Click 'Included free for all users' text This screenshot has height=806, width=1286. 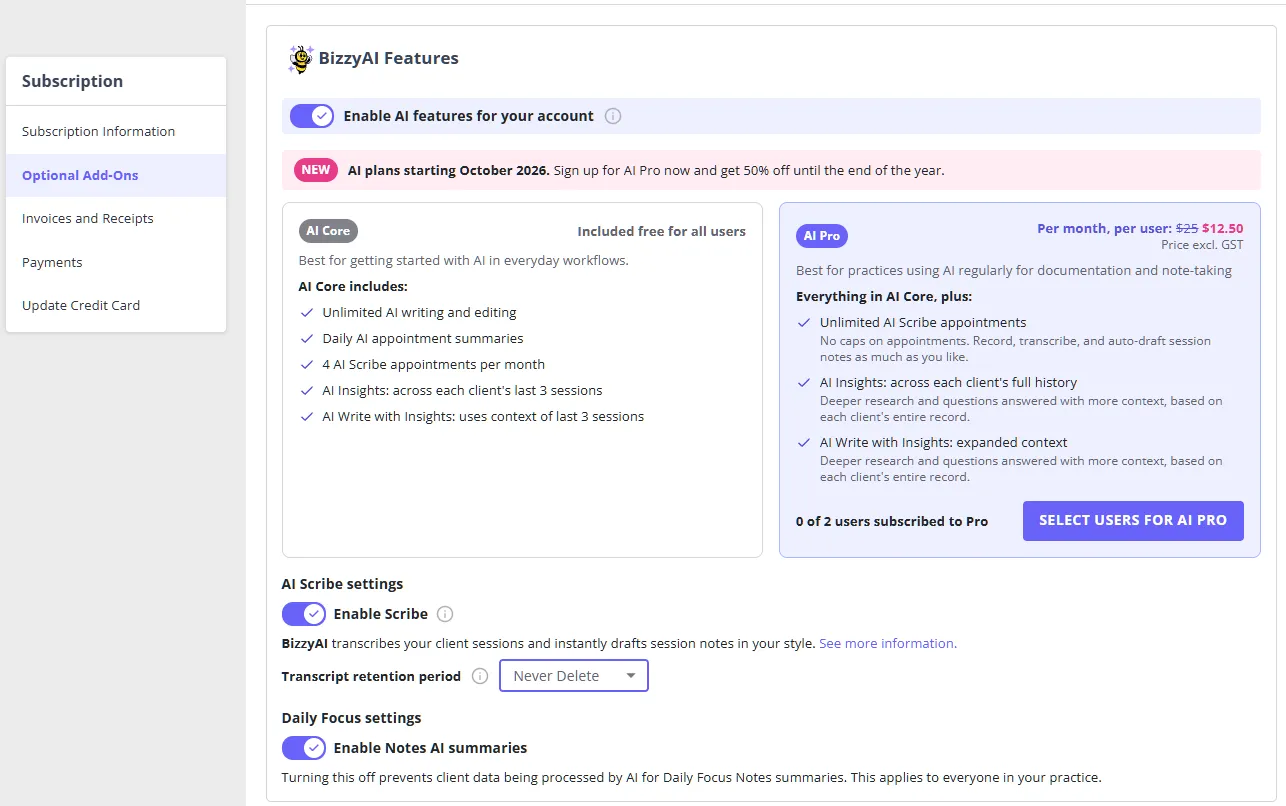coord(661,231)
